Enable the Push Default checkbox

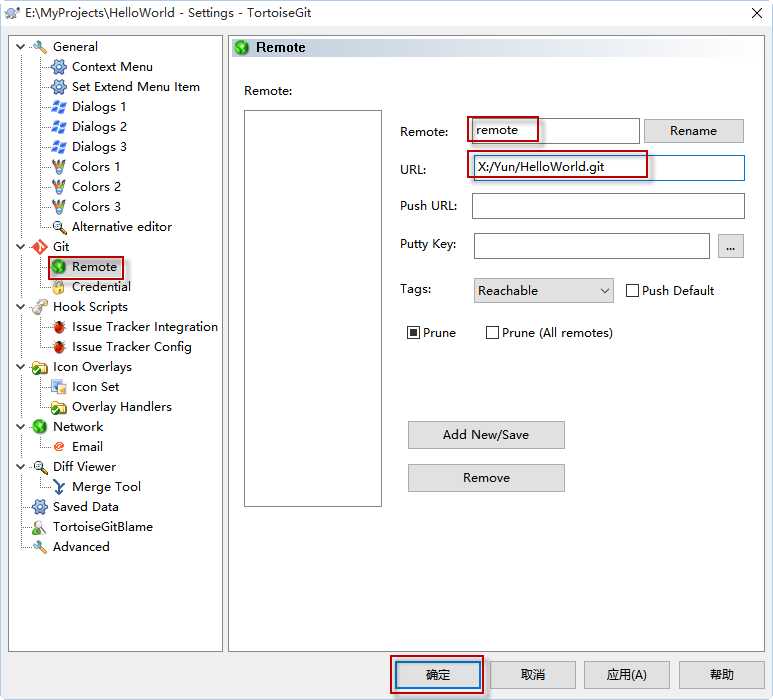coord(632,291)
